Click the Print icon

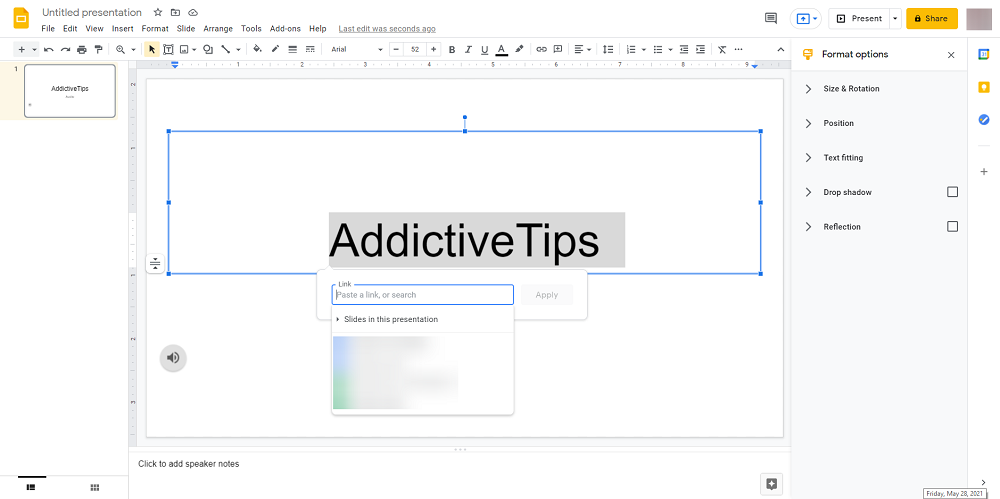pos(82,49)
